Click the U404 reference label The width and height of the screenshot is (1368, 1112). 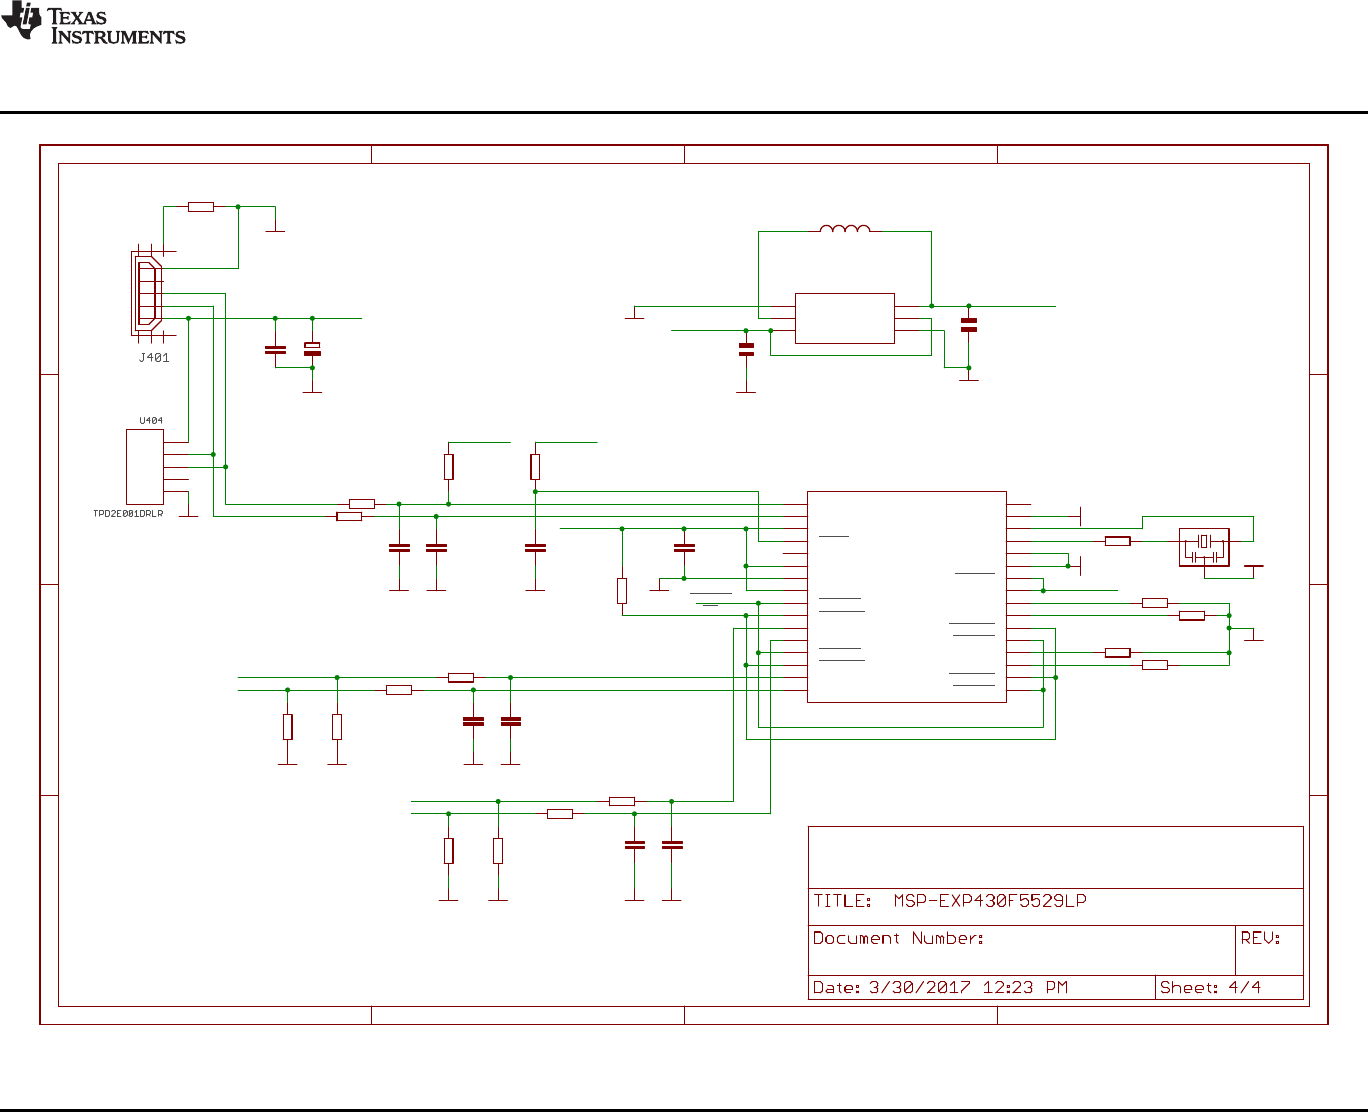pos(151,421)
